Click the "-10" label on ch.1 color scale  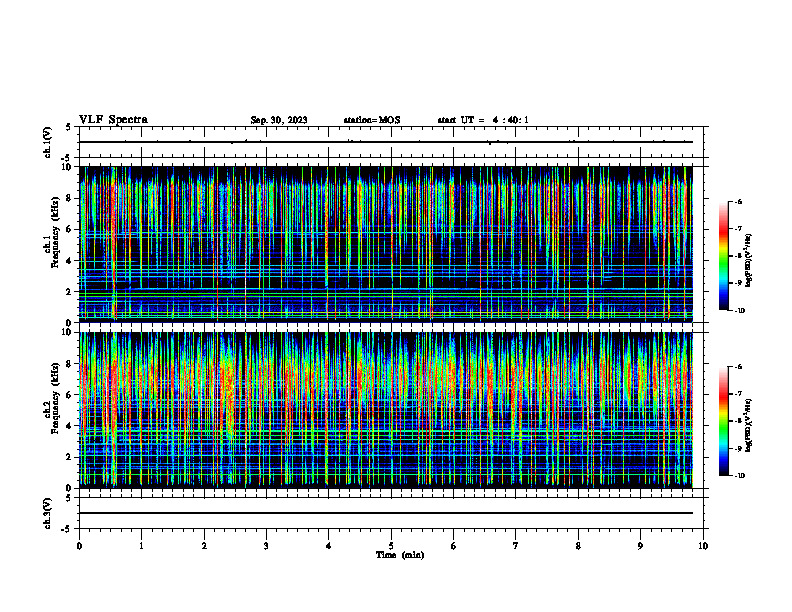[x=739, y=311]
